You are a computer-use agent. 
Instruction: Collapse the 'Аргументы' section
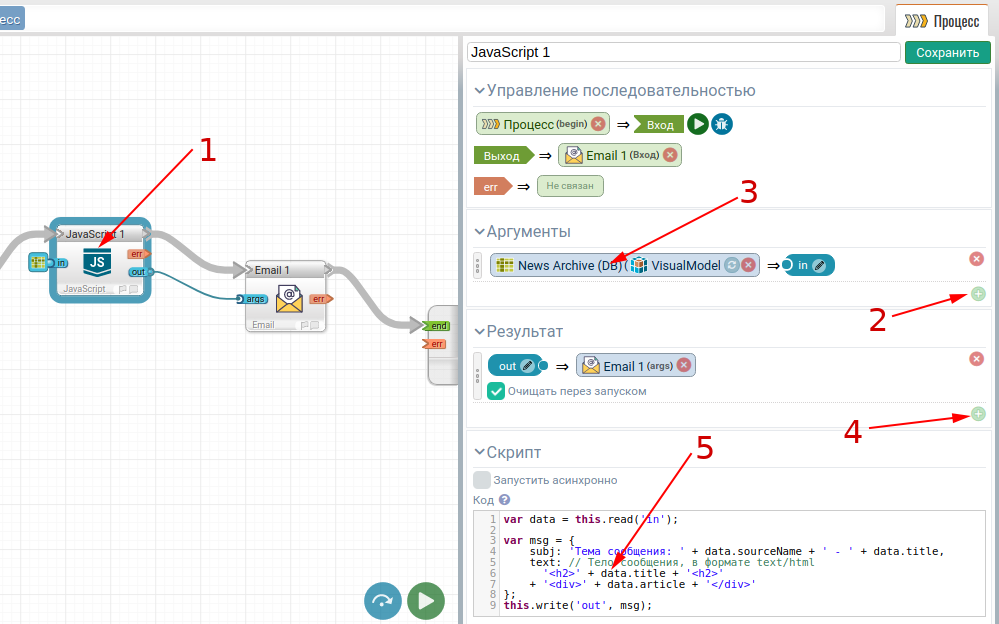point(480,232)
